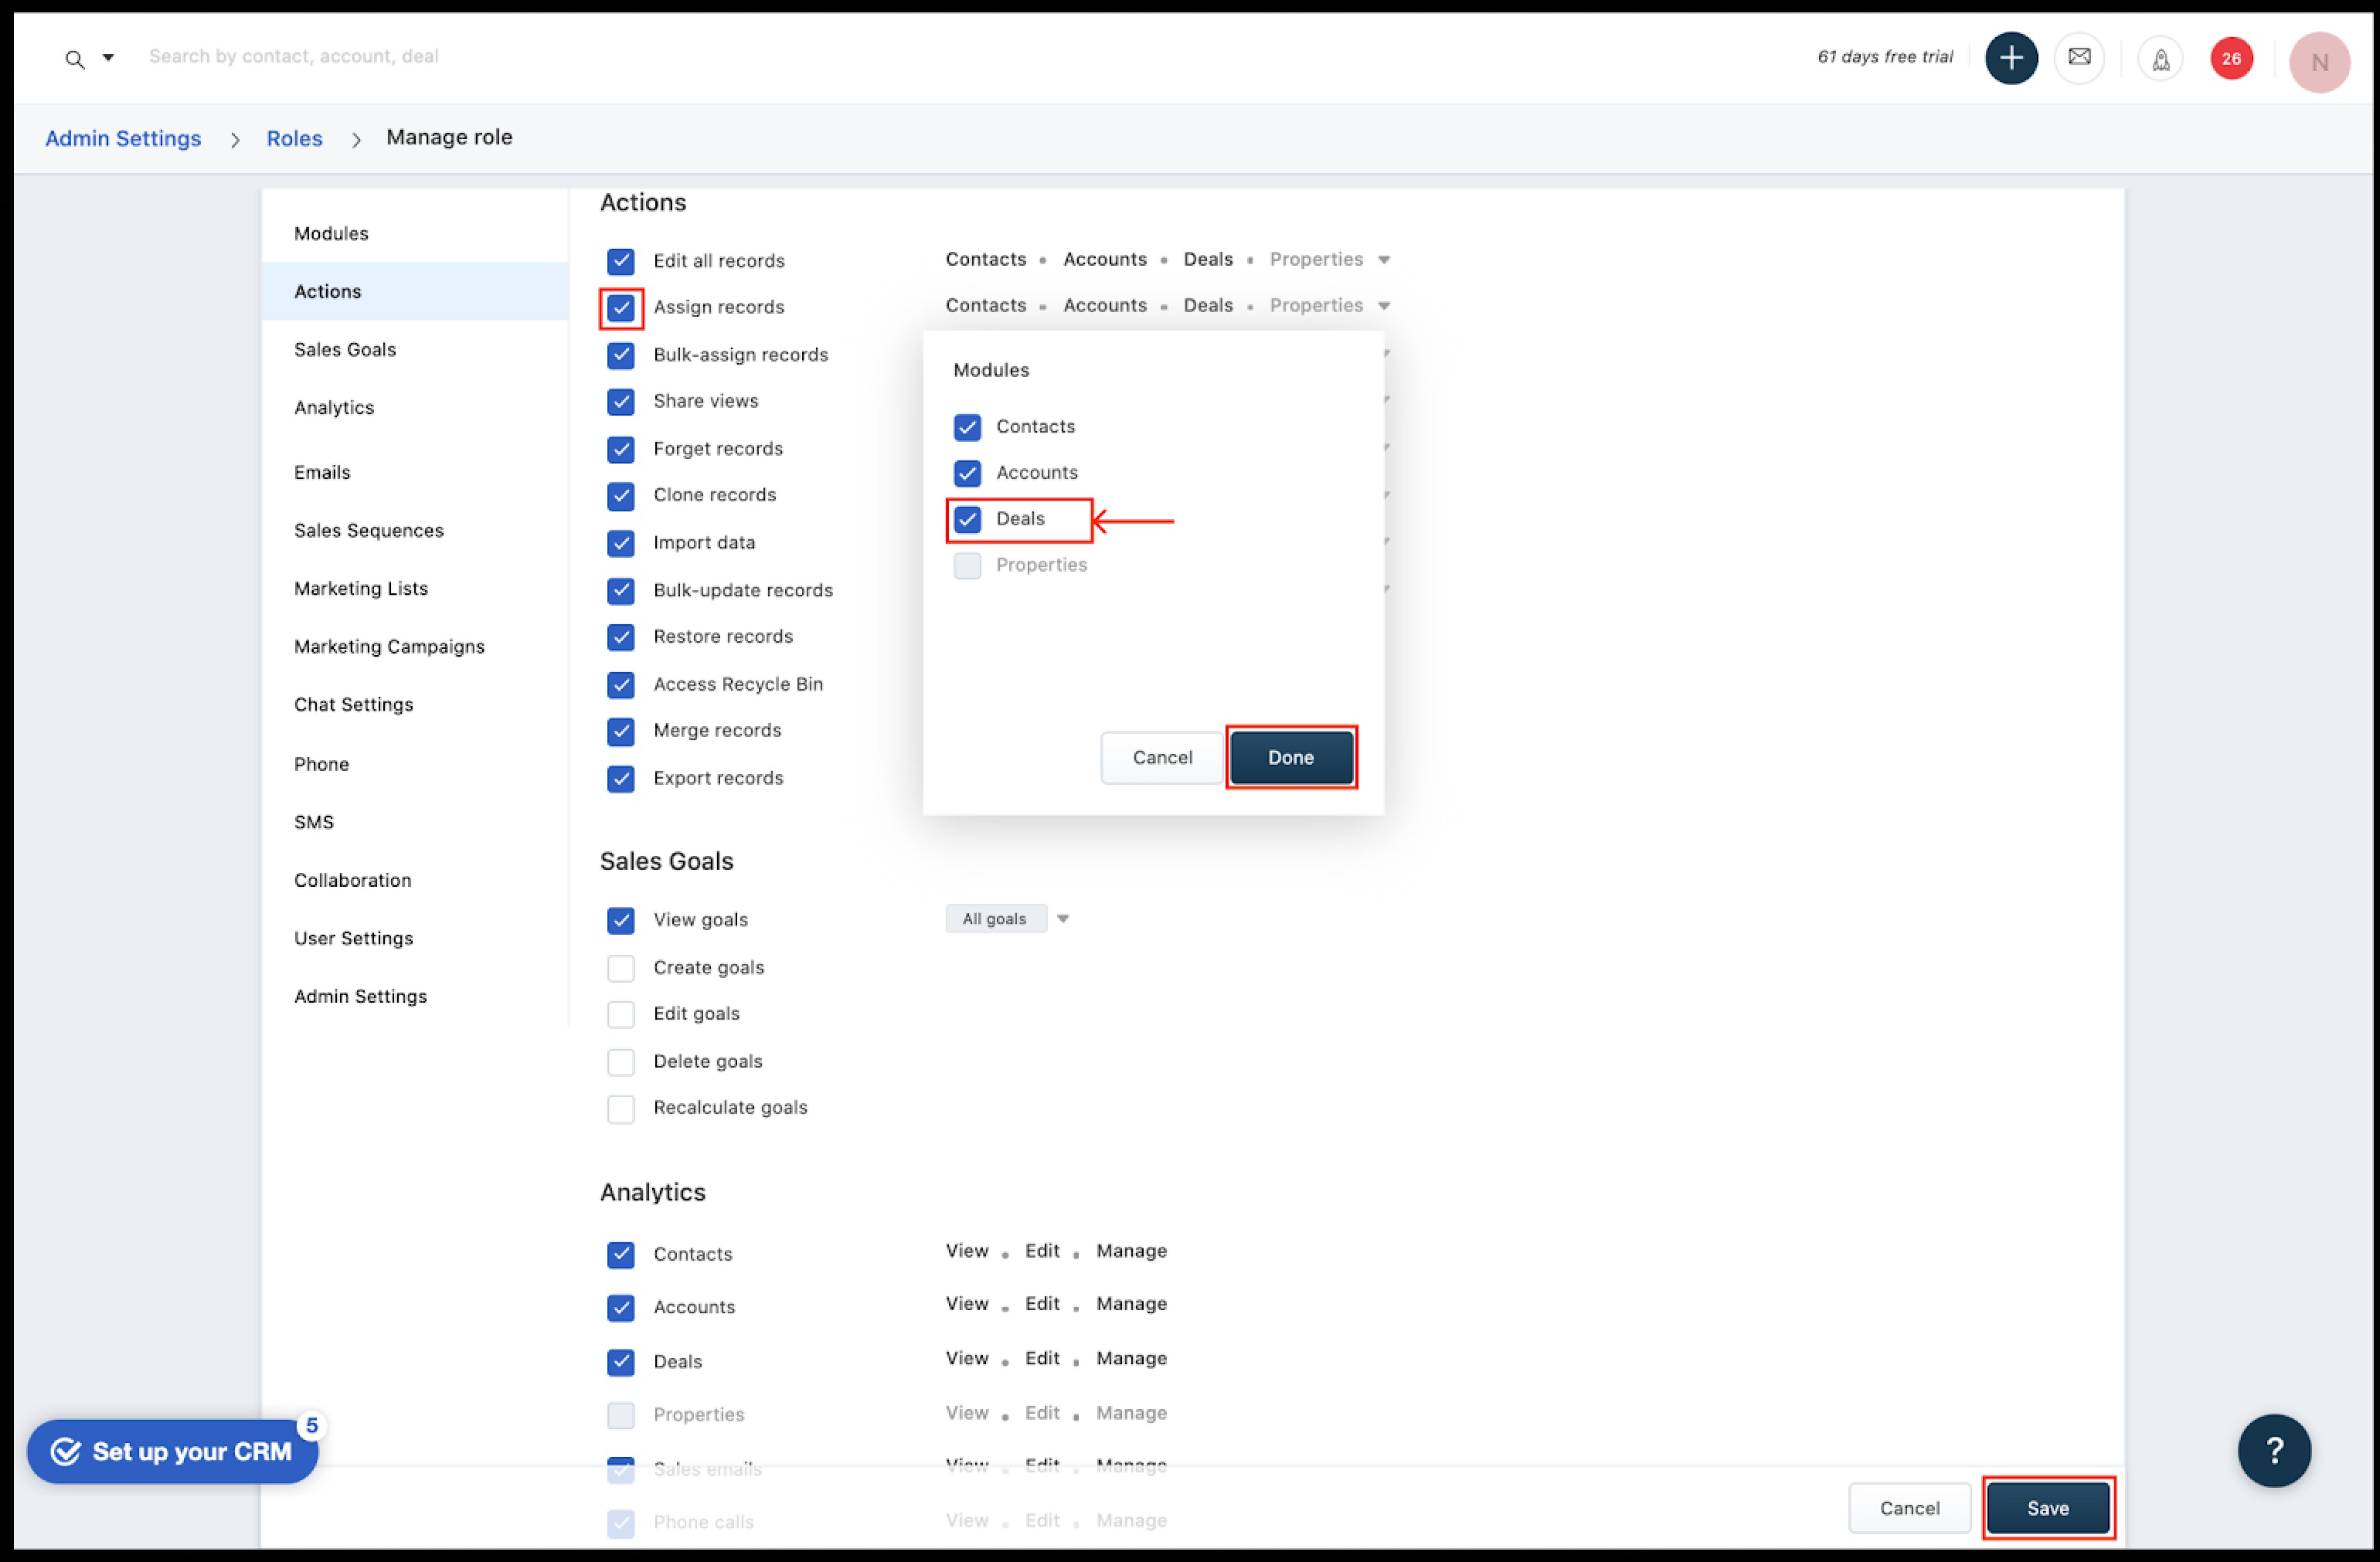Toggle Clone records checkbox
This screenshot has width=2380, height=1562.
click(620, 496)
